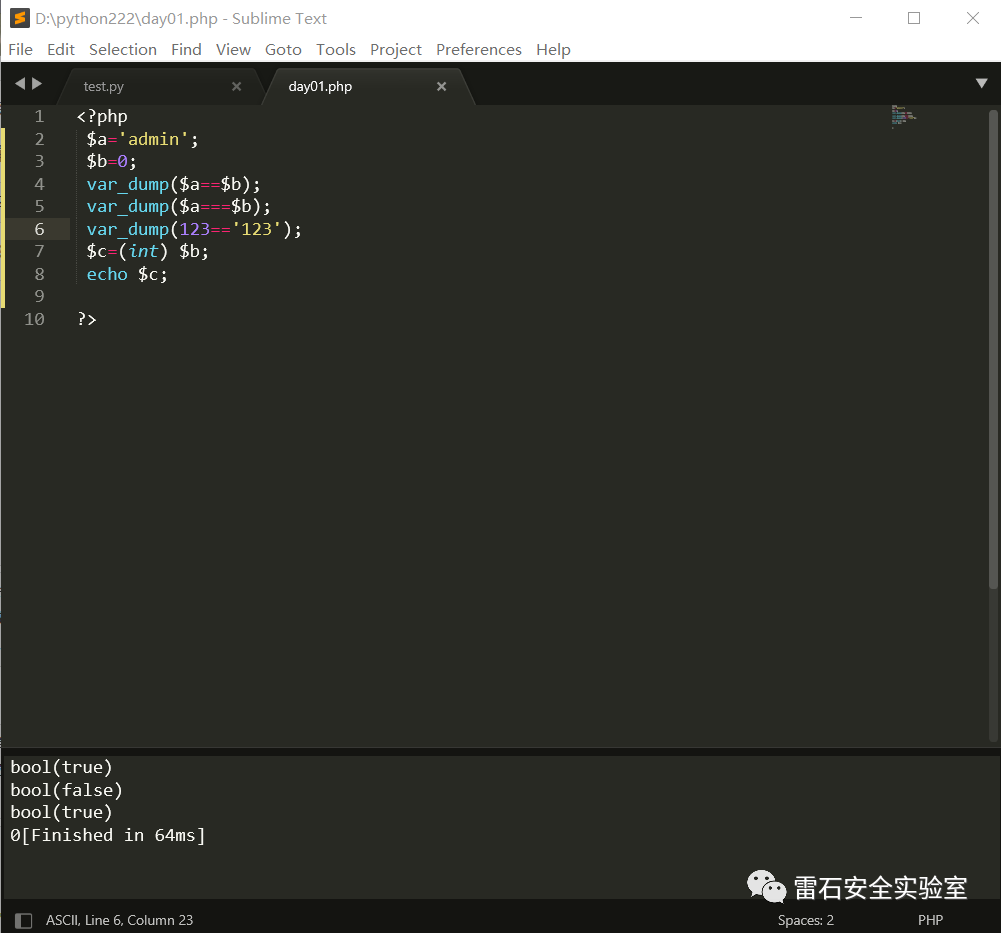Click the Sublime Text app icon in title bar
Image resolution: width=1001 pixels, height=933 pixels.
tap(19, 18)
